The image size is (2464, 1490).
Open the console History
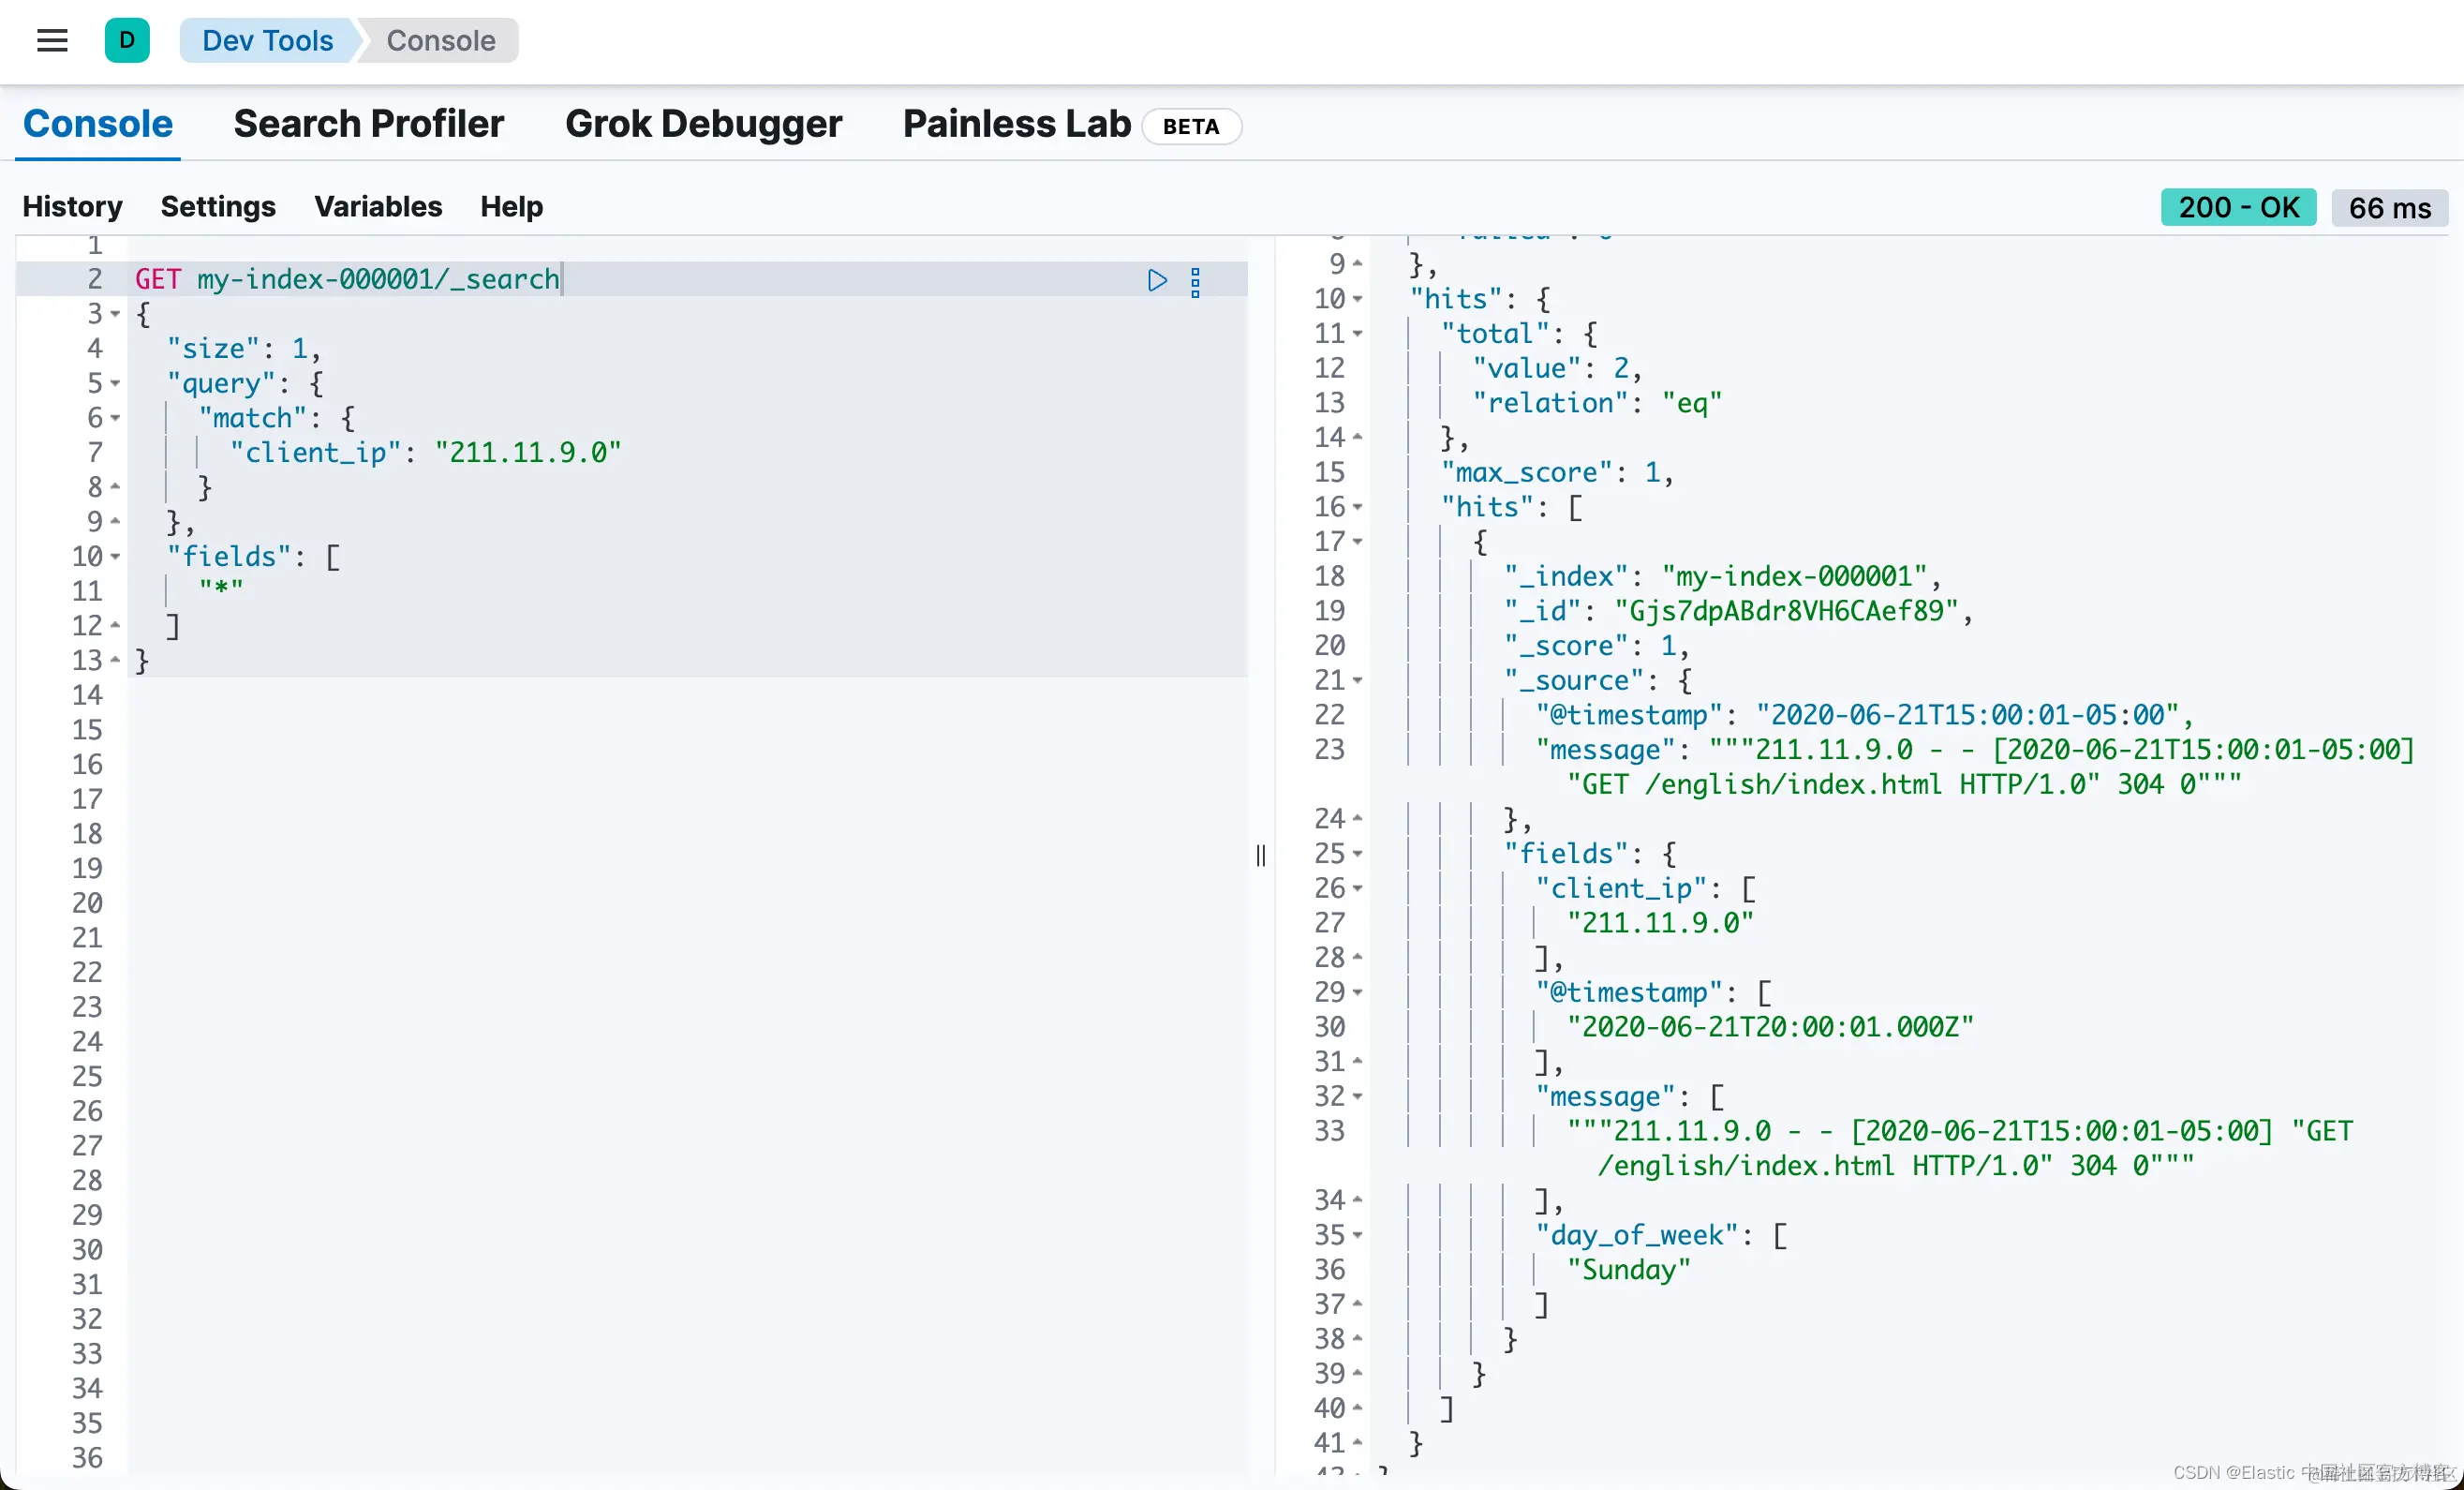click(x=72, y=206)
